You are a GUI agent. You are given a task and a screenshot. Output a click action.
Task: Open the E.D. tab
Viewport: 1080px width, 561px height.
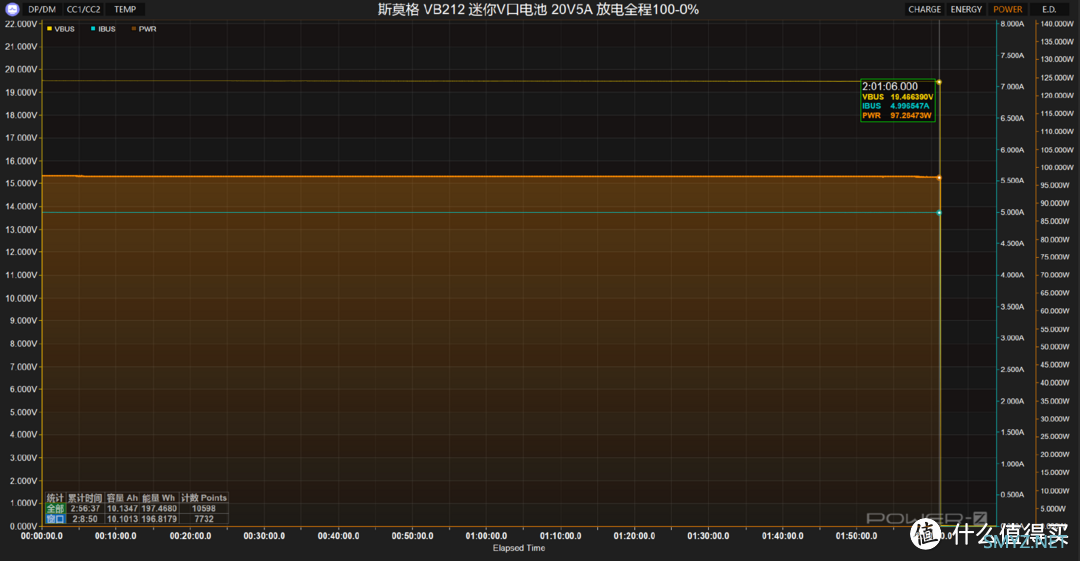coord(1049,10)
